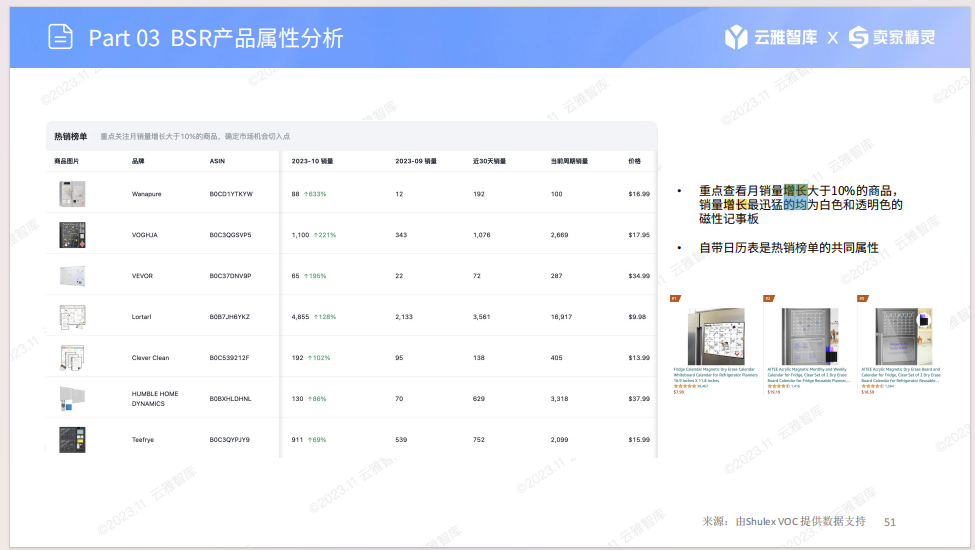Select ASIN B0C37DNV9P

(x=230, y=276)
